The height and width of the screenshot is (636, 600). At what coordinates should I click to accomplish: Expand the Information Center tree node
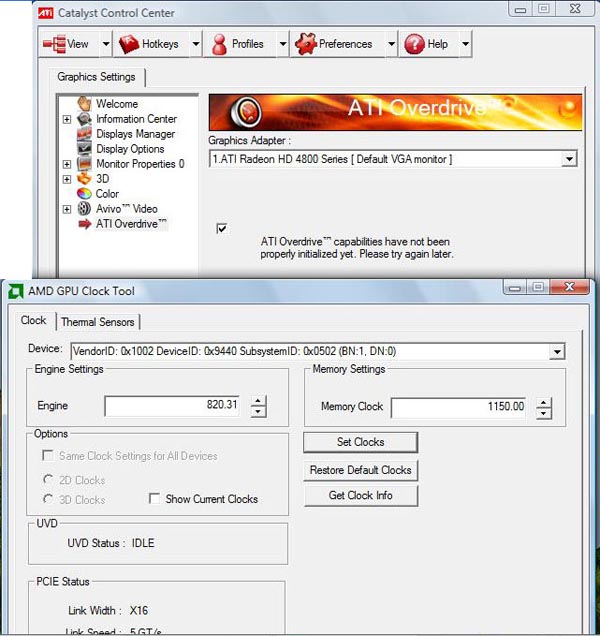tap(67, 119)
